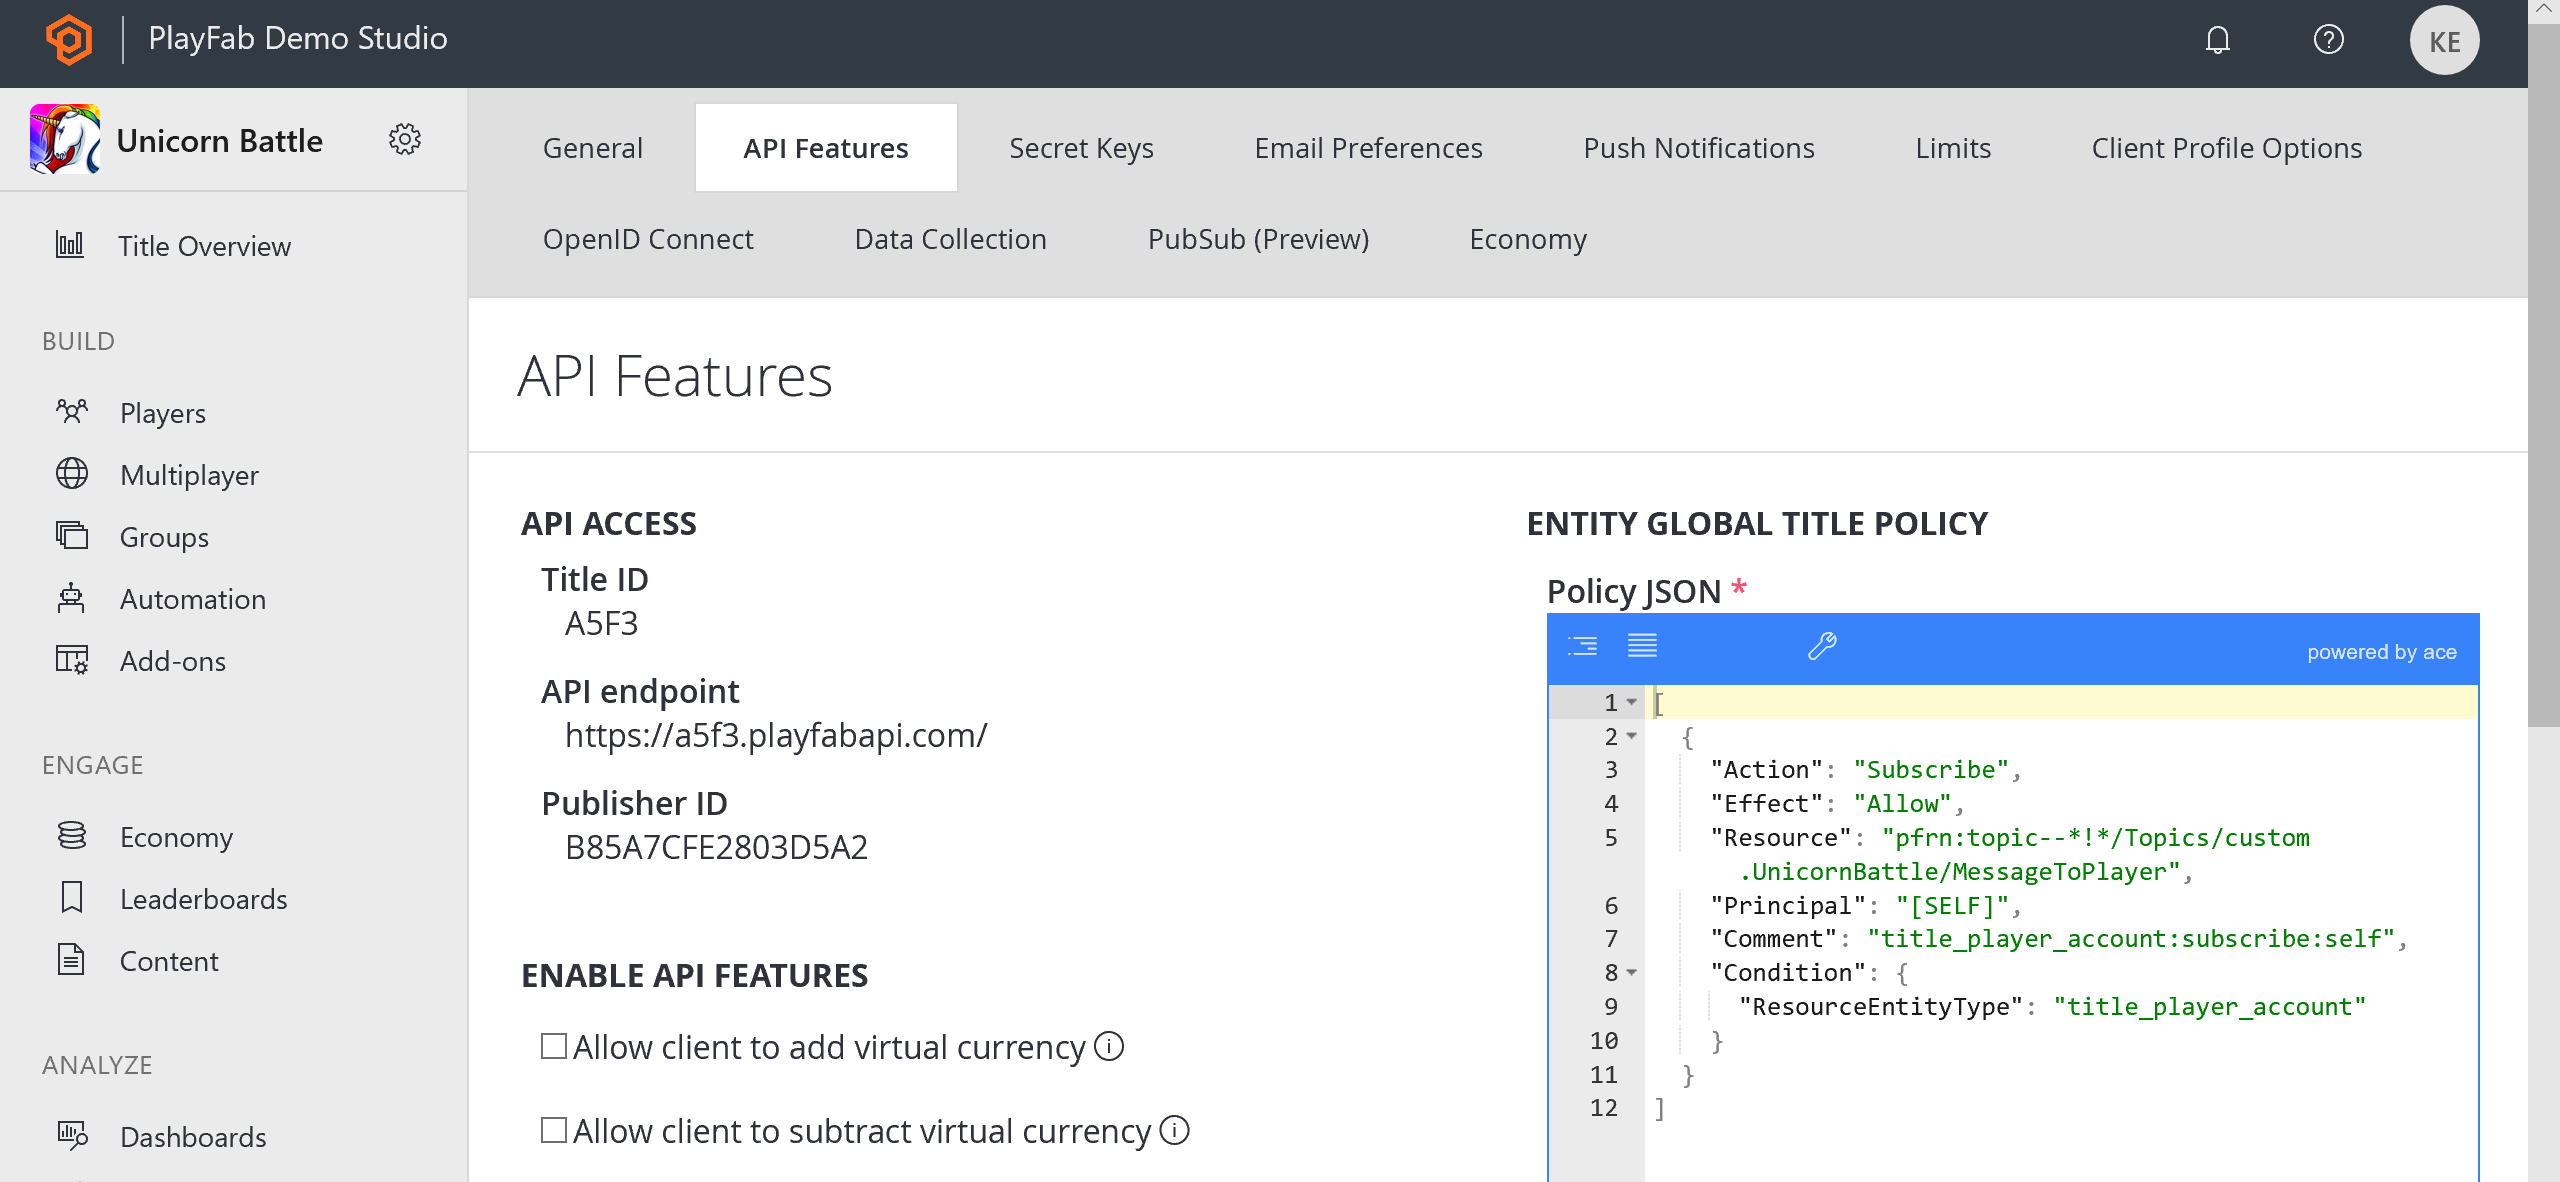Select the API Features tab
This screenshot has width=2560, height=1182.
point(824,149)
